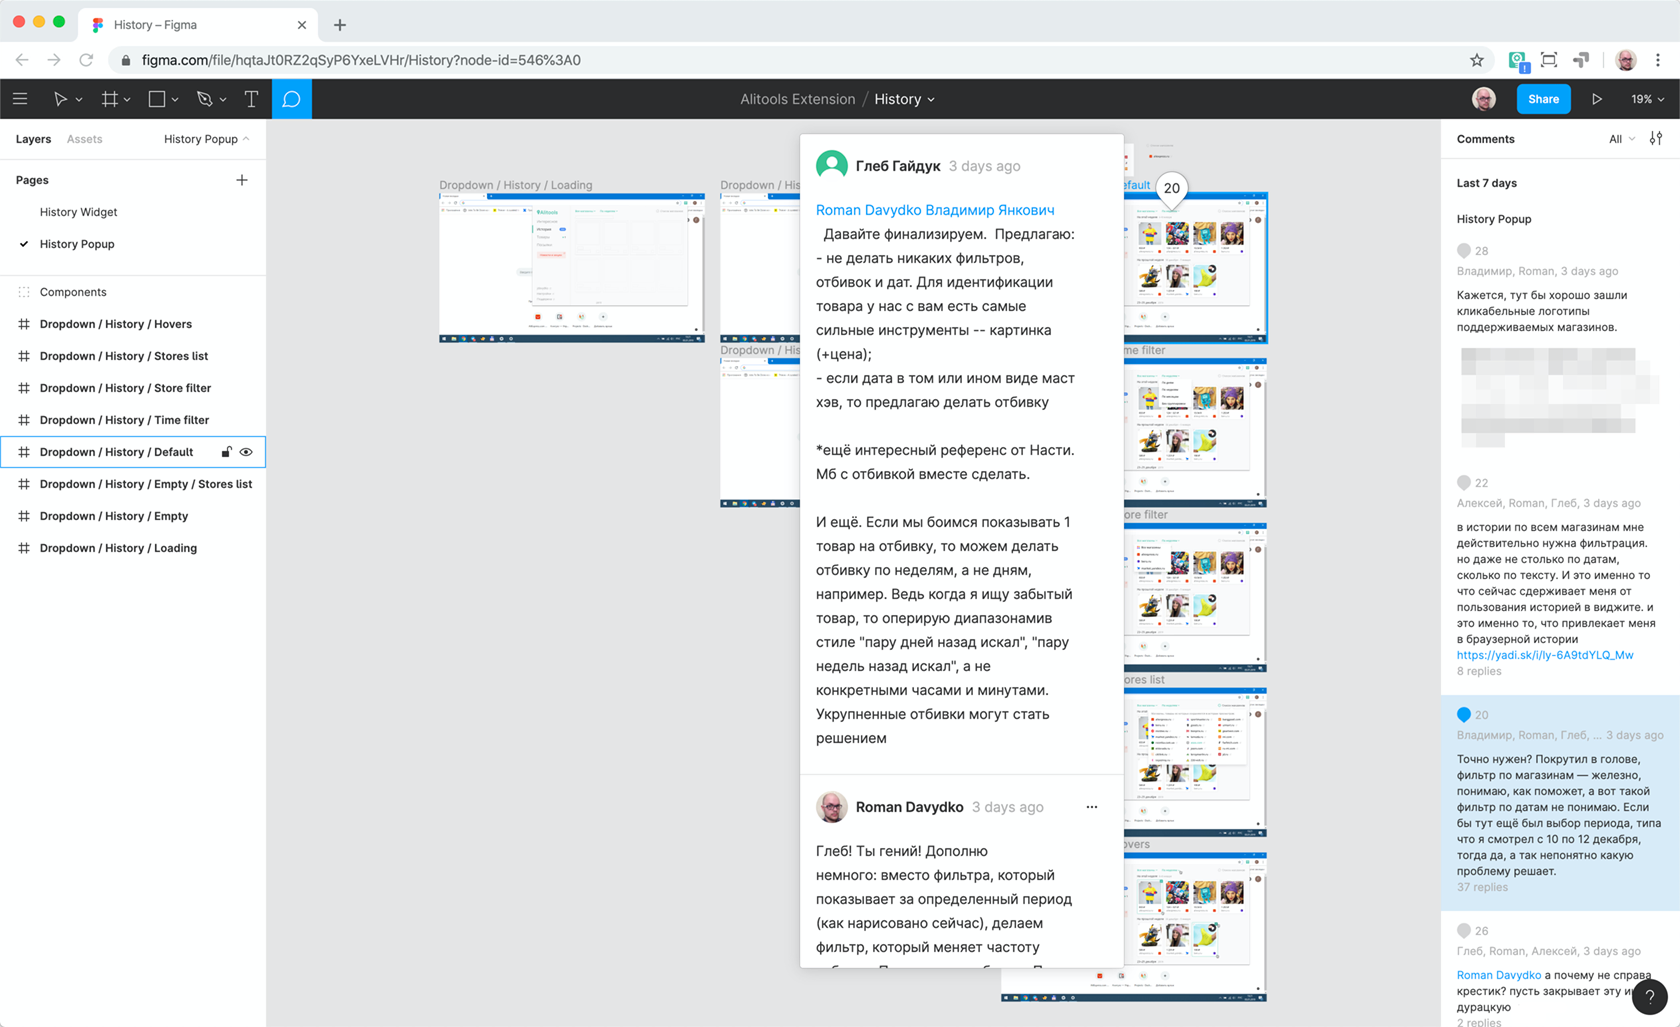
Task: Select the Pen tool
Action: [x=204, y=98]
